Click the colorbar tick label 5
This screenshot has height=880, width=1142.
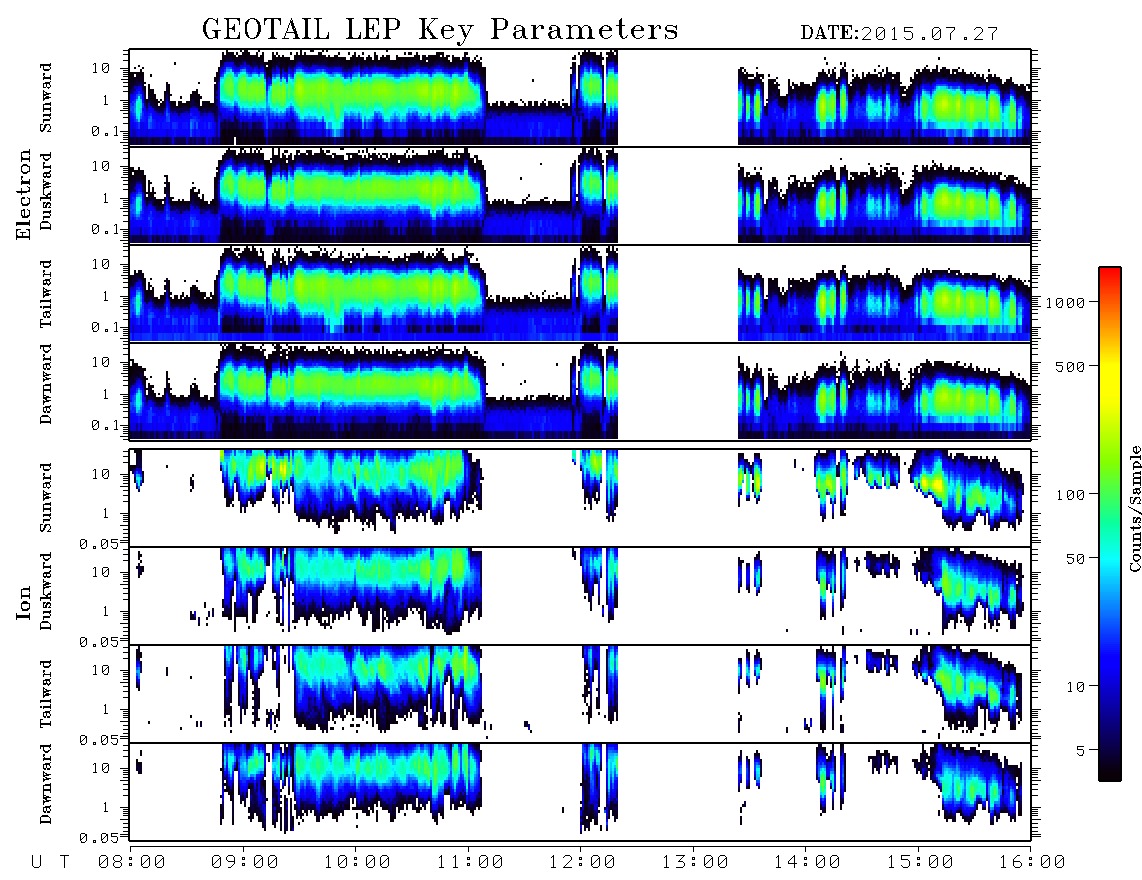(1080, 750)
